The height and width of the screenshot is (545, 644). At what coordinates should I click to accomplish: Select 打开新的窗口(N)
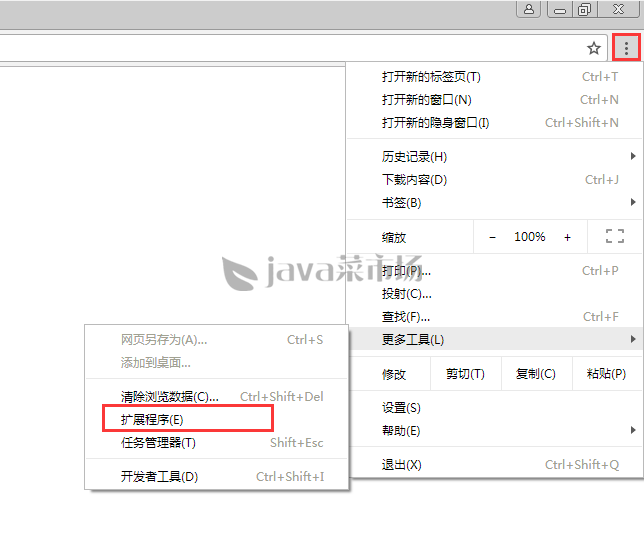point(495,100)
